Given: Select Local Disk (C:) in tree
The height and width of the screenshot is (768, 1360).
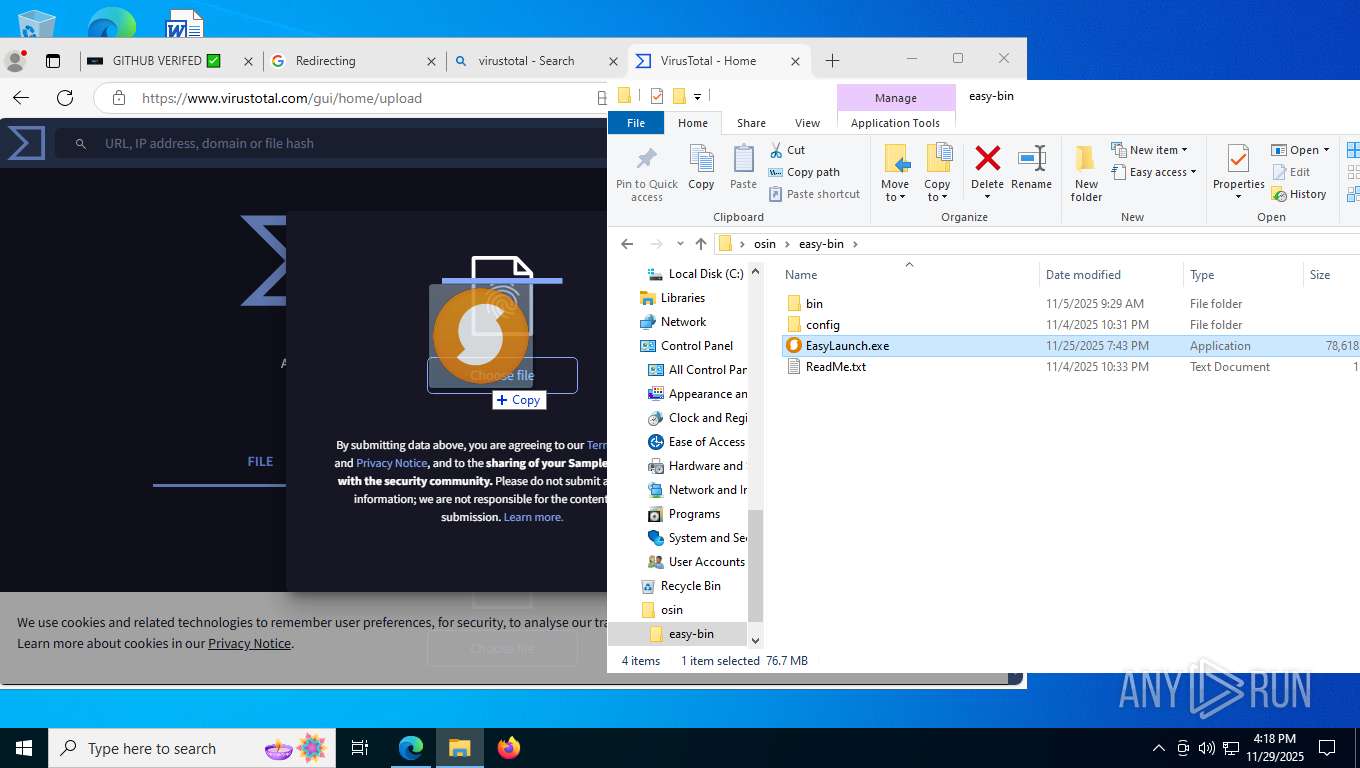Looking at the screenshot, I should click(x=705, y=274).
